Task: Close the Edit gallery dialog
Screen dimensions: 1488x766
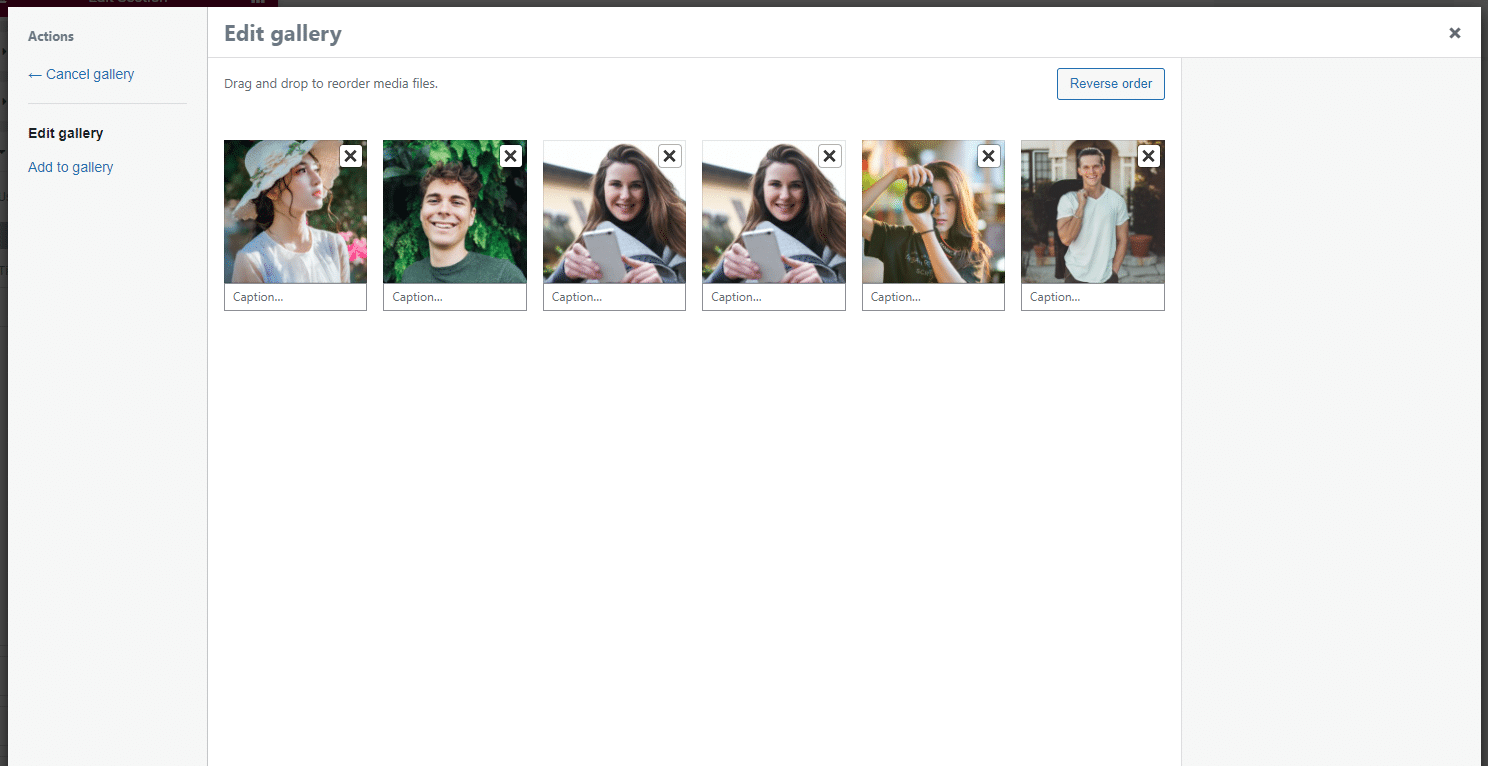Action: pyautogui.click(x=1454, y=33)
